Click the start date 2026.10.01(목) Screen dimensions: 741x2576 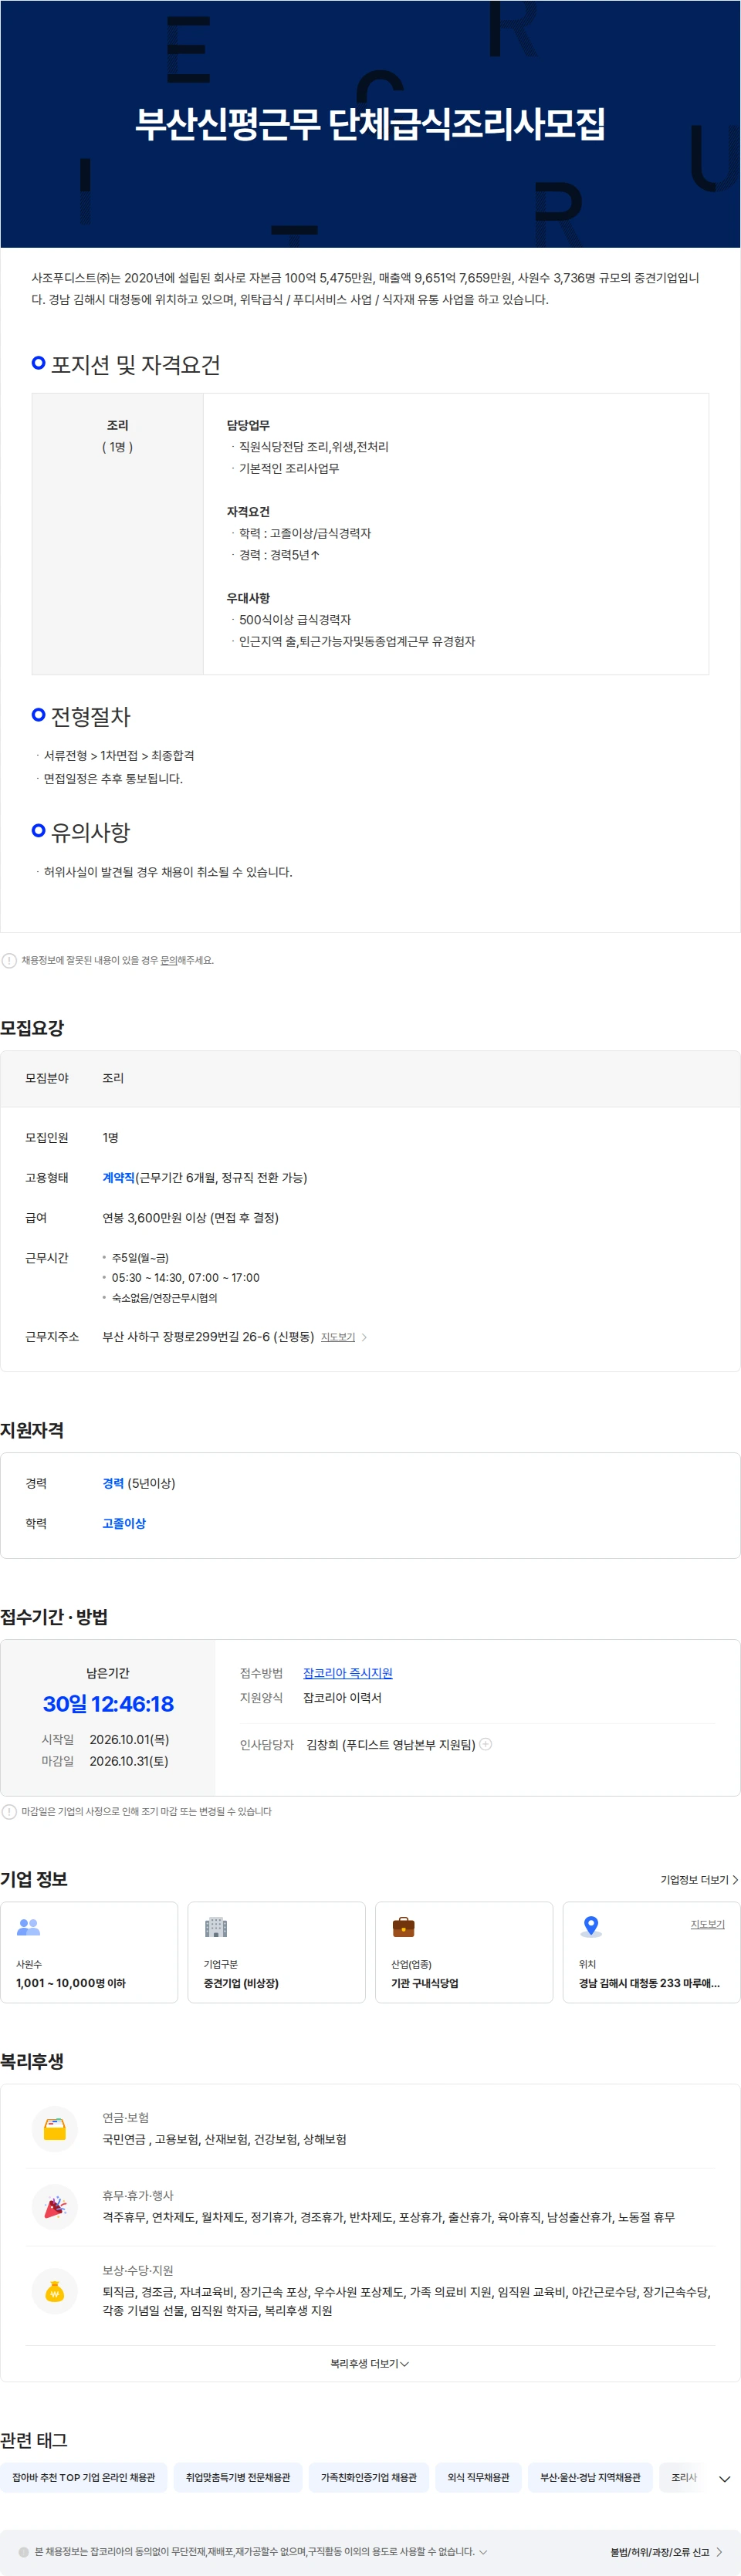pyautogui.click(x=129, y=1739)
